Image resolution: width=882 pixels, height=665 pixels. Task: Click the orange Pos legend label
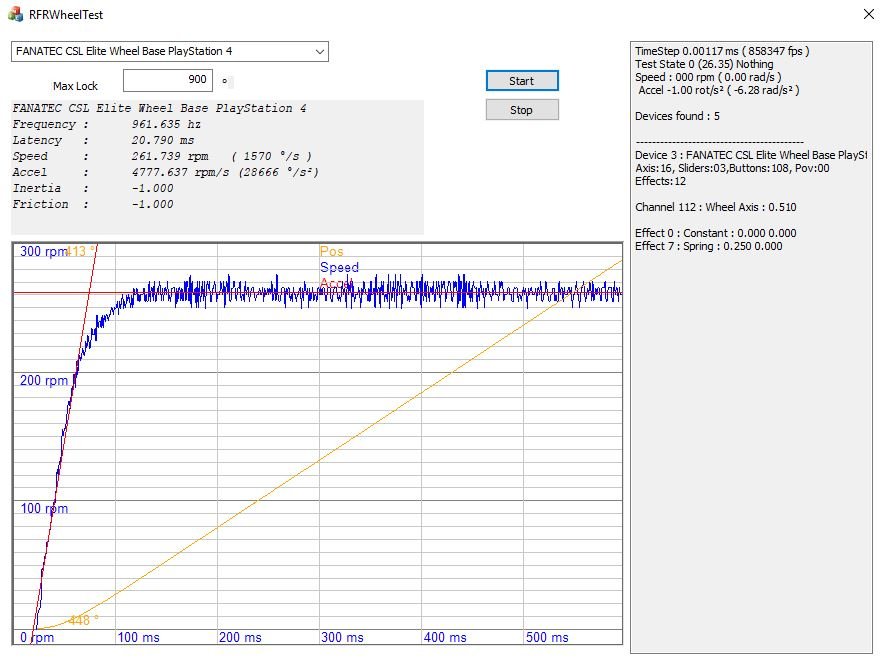[x=331, y=252]
